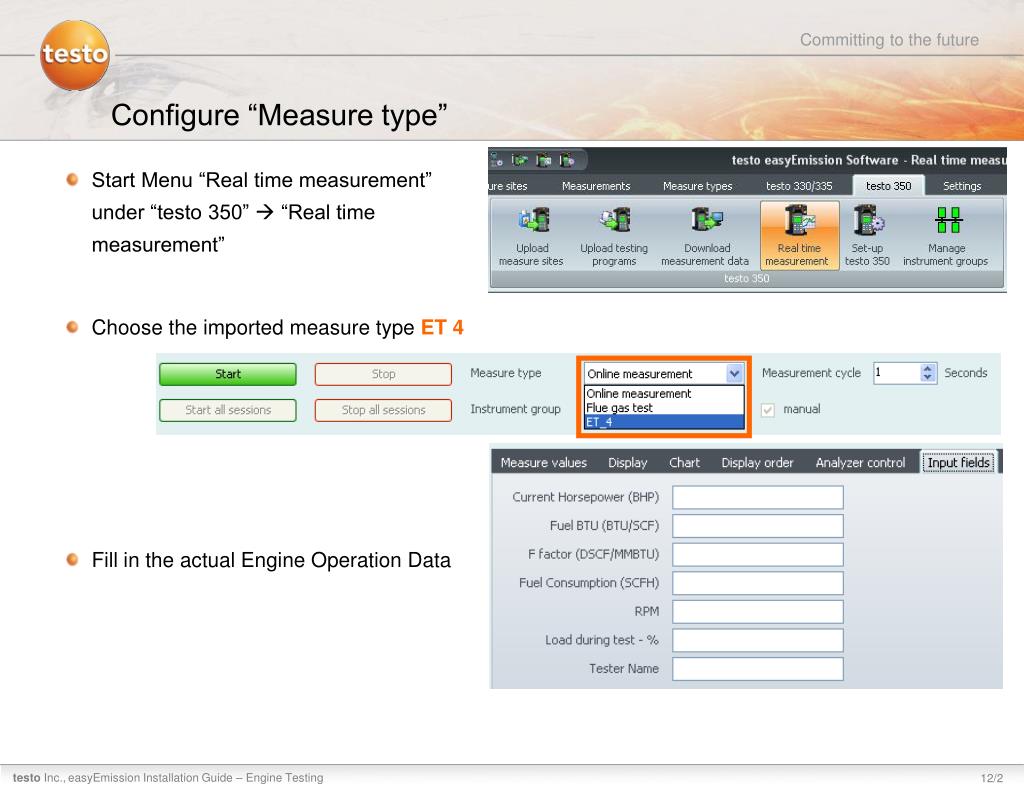Open the Chart tab

(684, 462)
